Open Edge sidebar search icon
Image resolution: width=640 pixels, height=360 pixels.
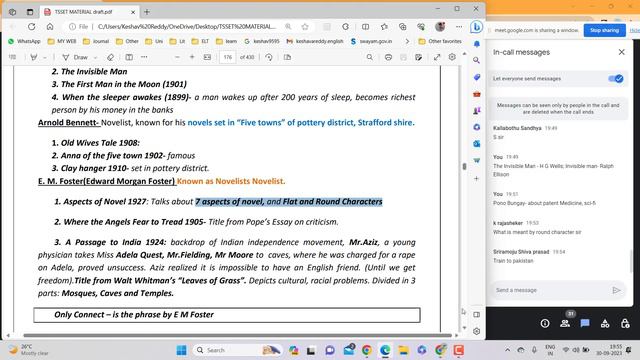tap(476, 60)
